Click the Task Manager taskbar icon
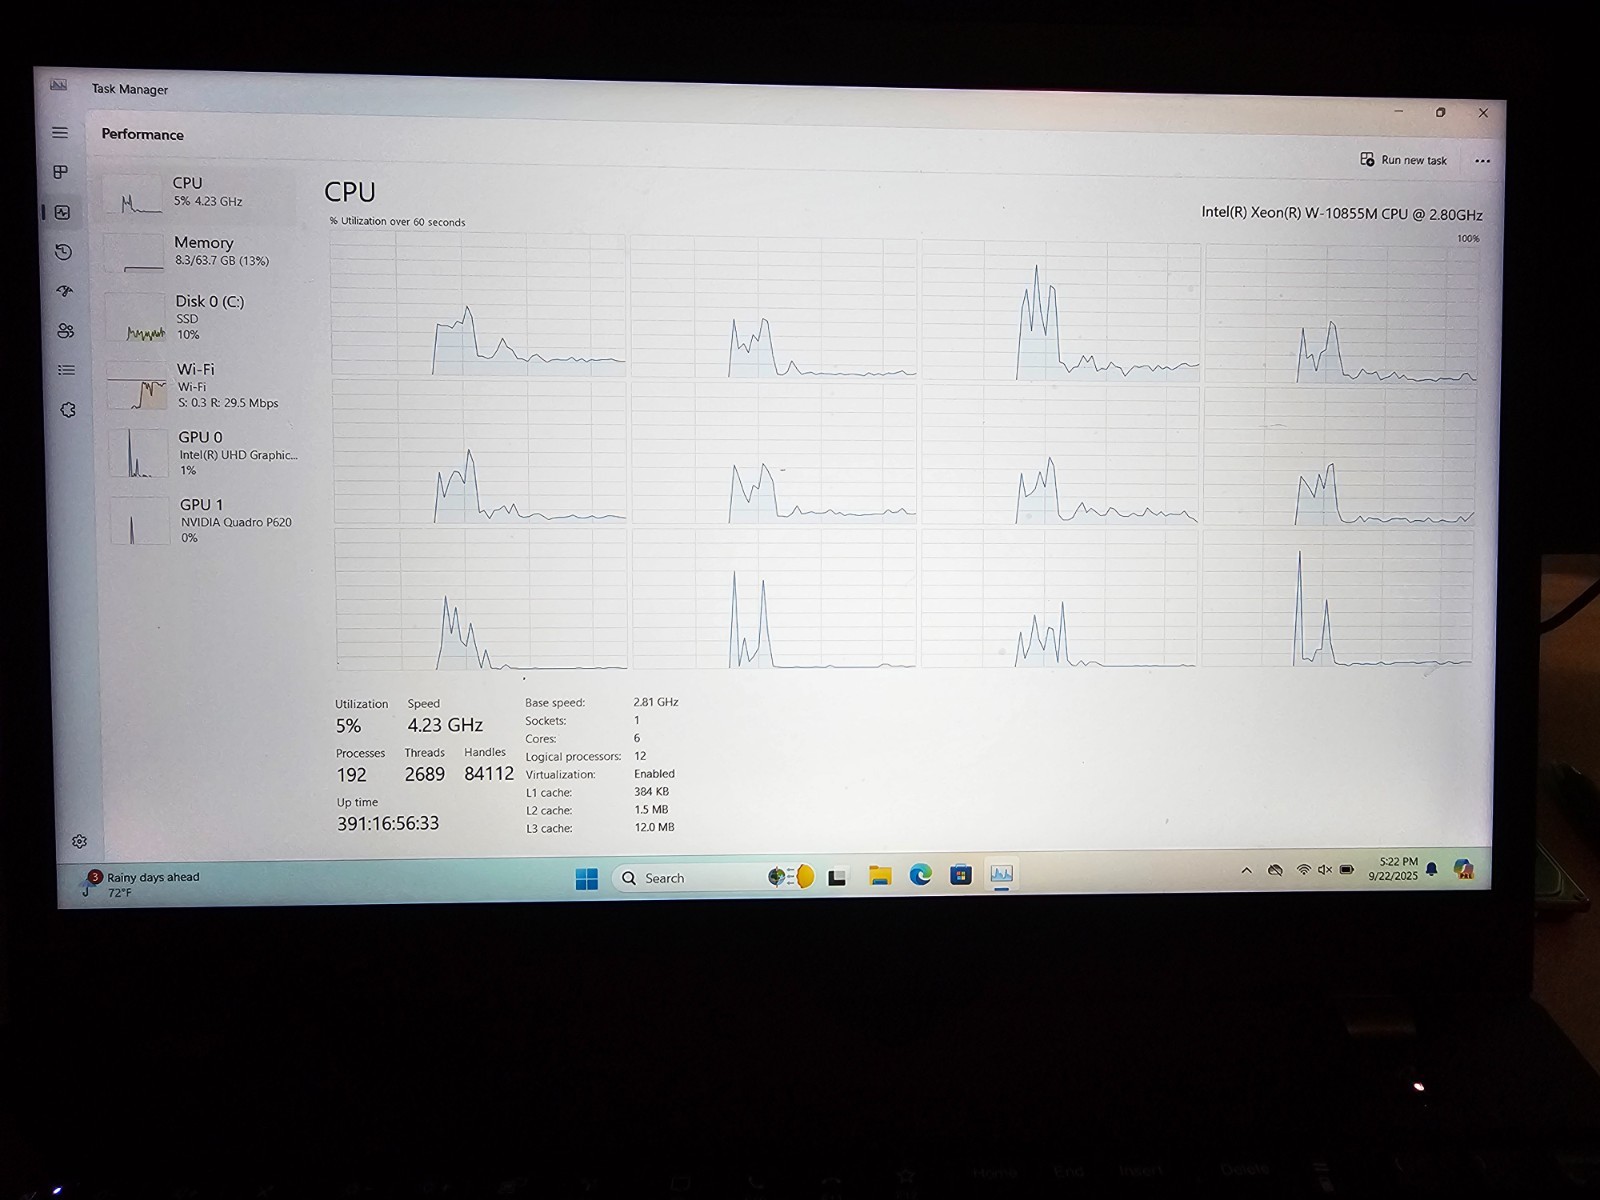1600x1200 pixels. point(1002,874)
